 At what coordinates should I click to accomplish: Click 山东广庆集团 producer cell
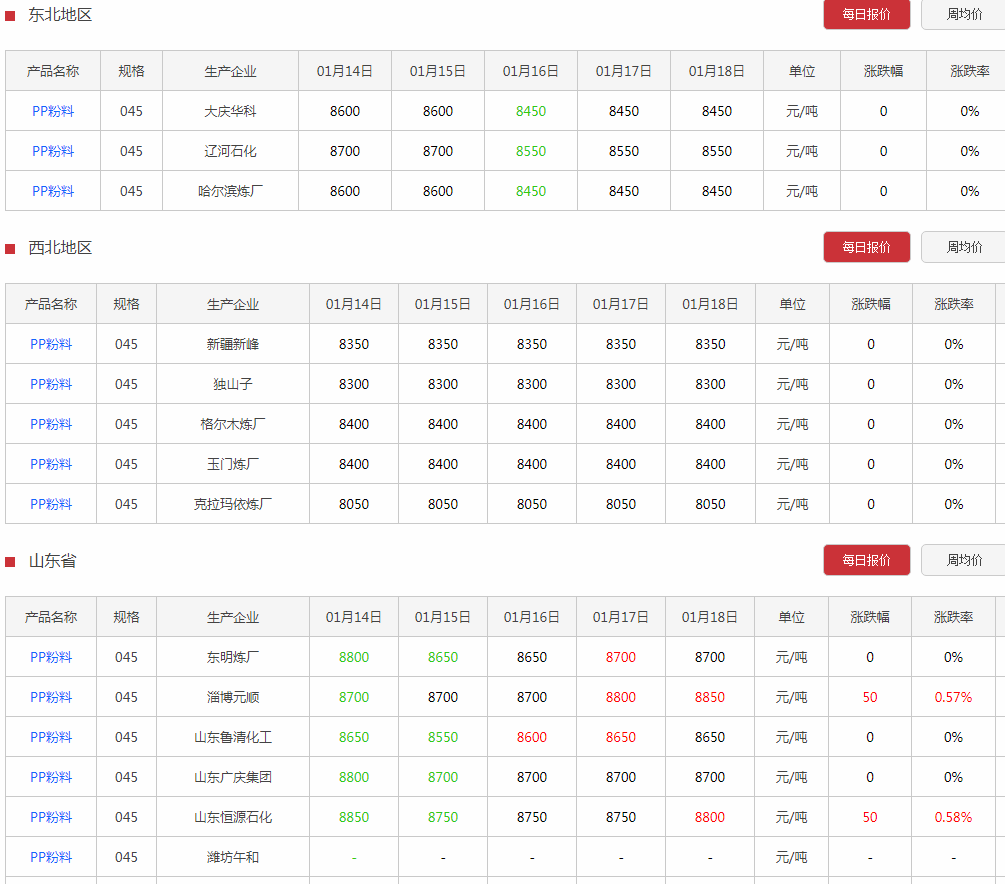pos(233,777)
